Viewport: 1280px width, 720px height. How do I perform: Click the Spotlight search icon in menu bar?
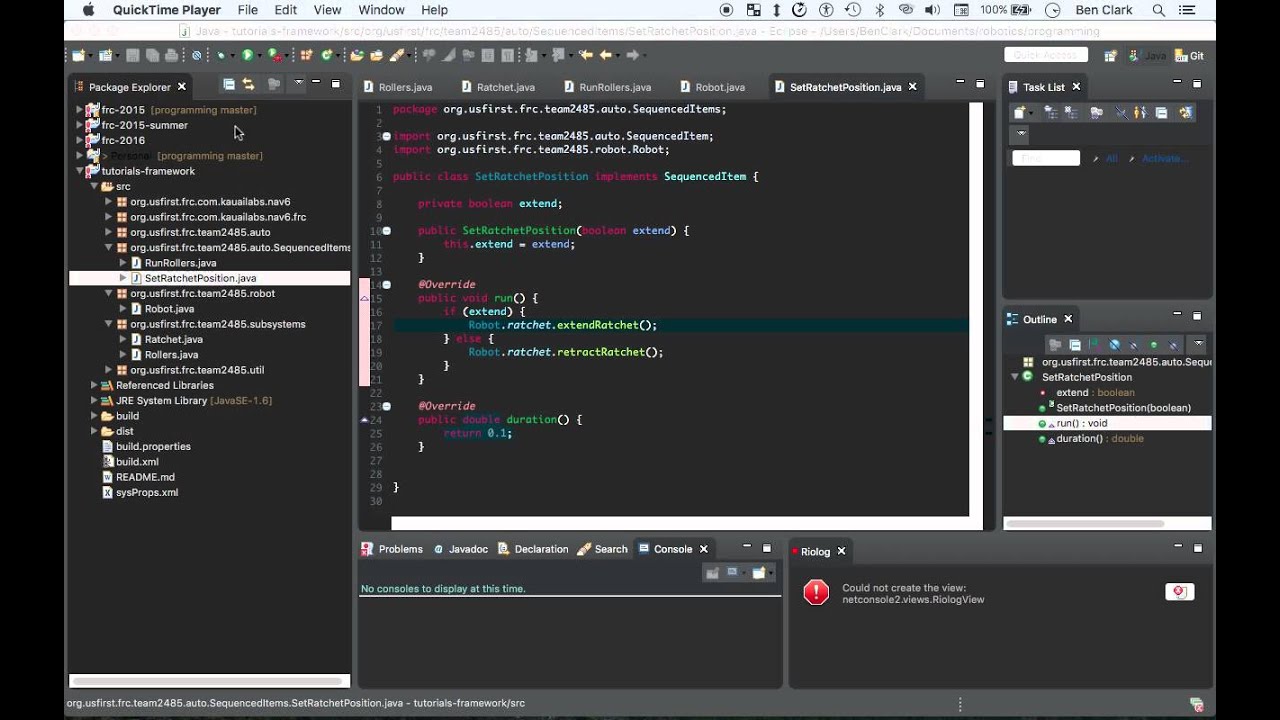(x=1159, y=10)
